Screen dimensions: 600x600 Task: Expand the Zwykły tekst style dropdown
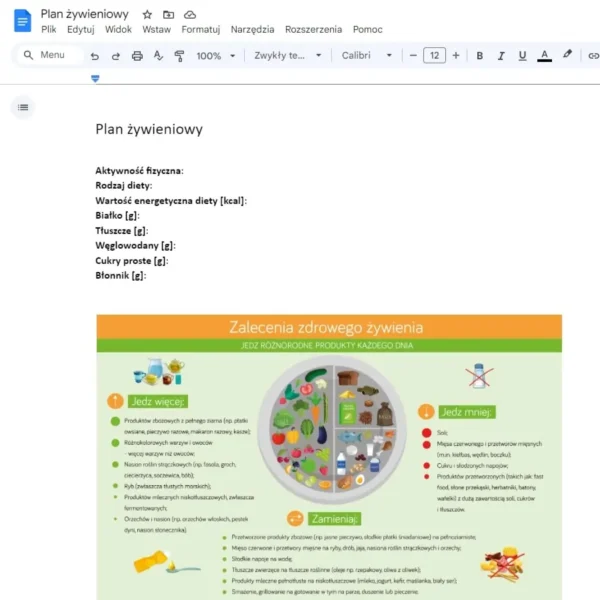click(x=288, y=55)
